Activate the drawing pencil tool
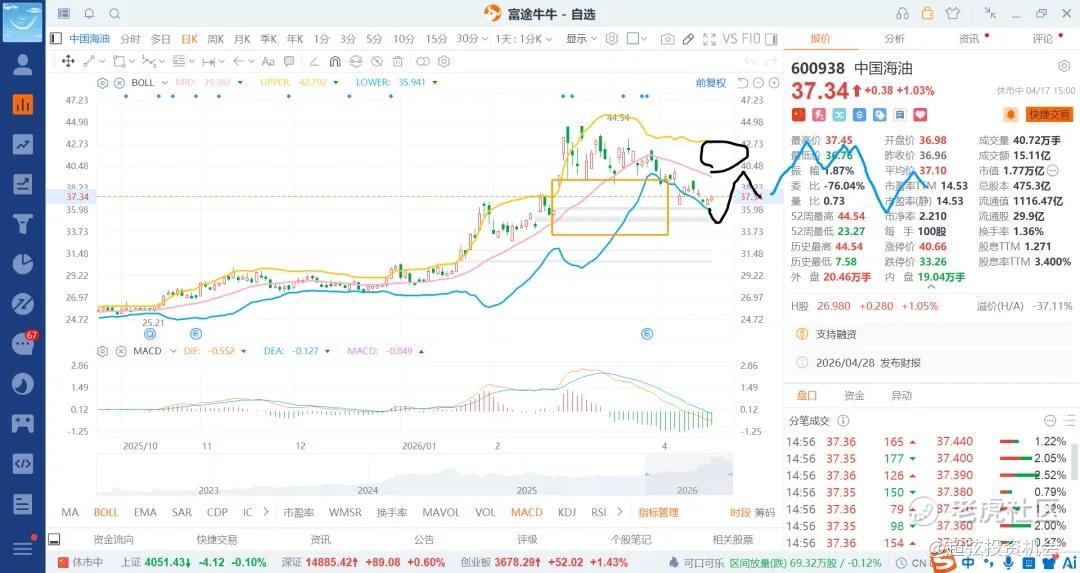Viewport: 1080px width, 573px height. 688,39
